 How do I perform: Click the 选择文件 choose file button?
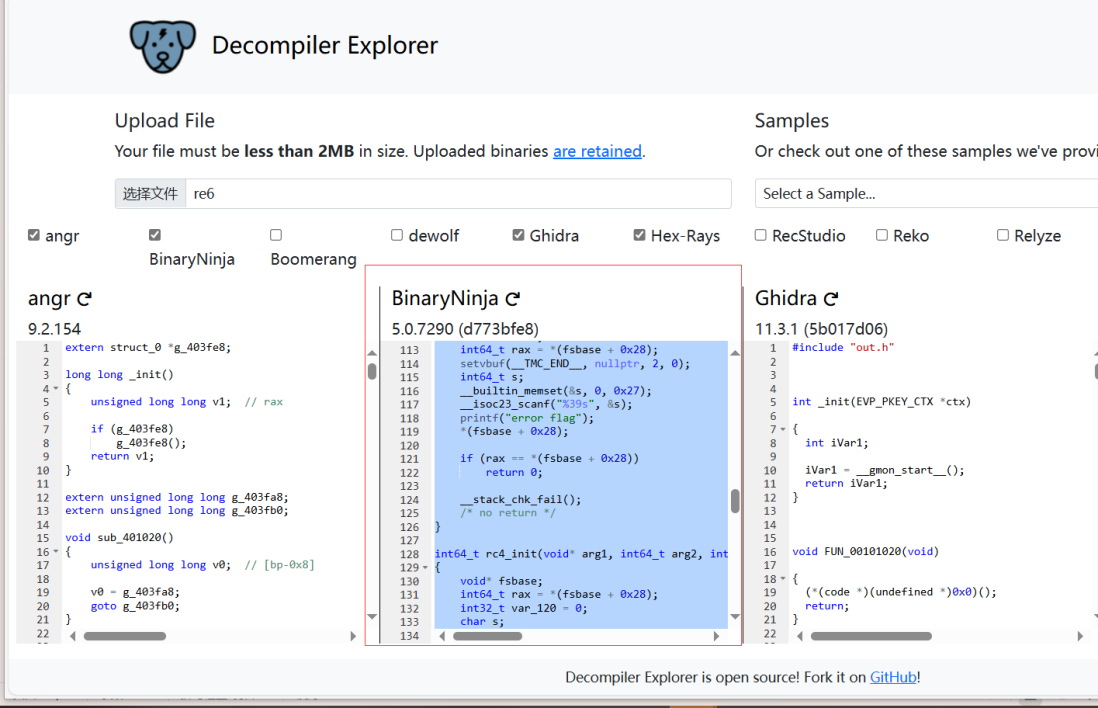tap(151, 193)
